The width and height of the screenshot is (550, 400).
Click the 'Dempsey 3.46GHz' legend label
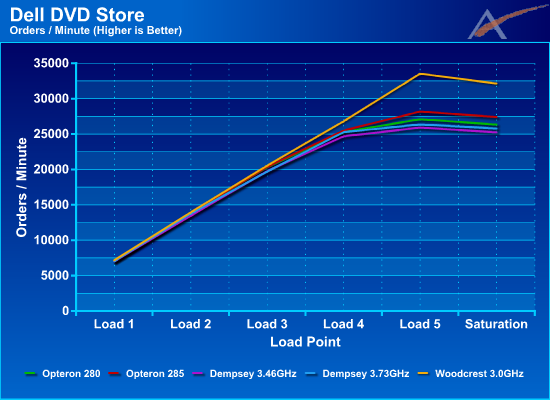253,374
